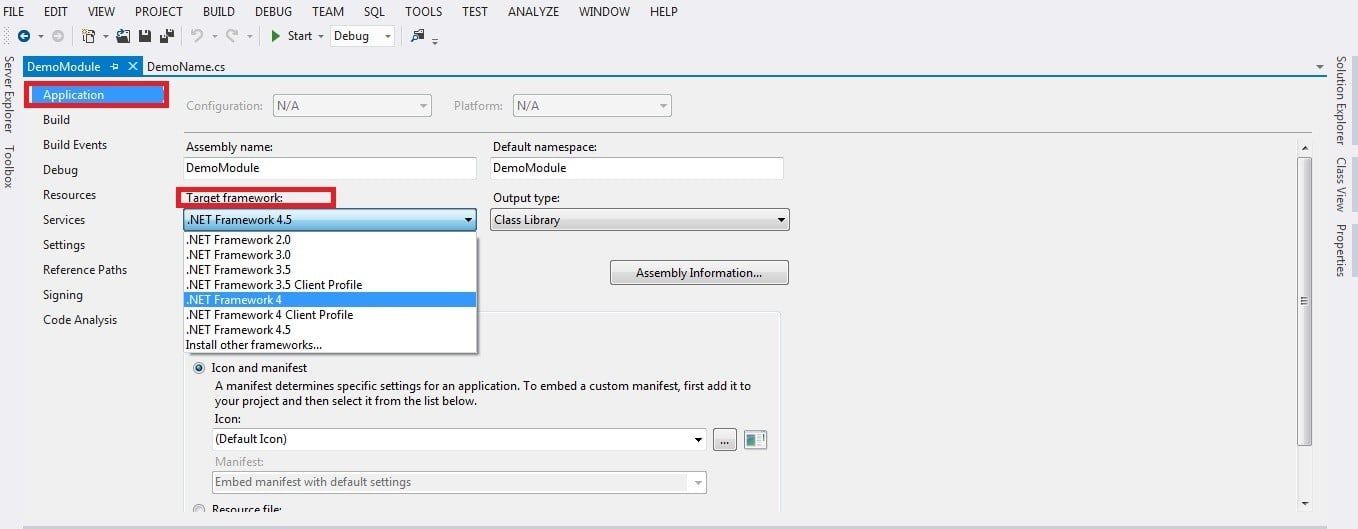Open the FILE menu
The height and width of the screenshot is (529, 1358).
[x=14, y=12]
